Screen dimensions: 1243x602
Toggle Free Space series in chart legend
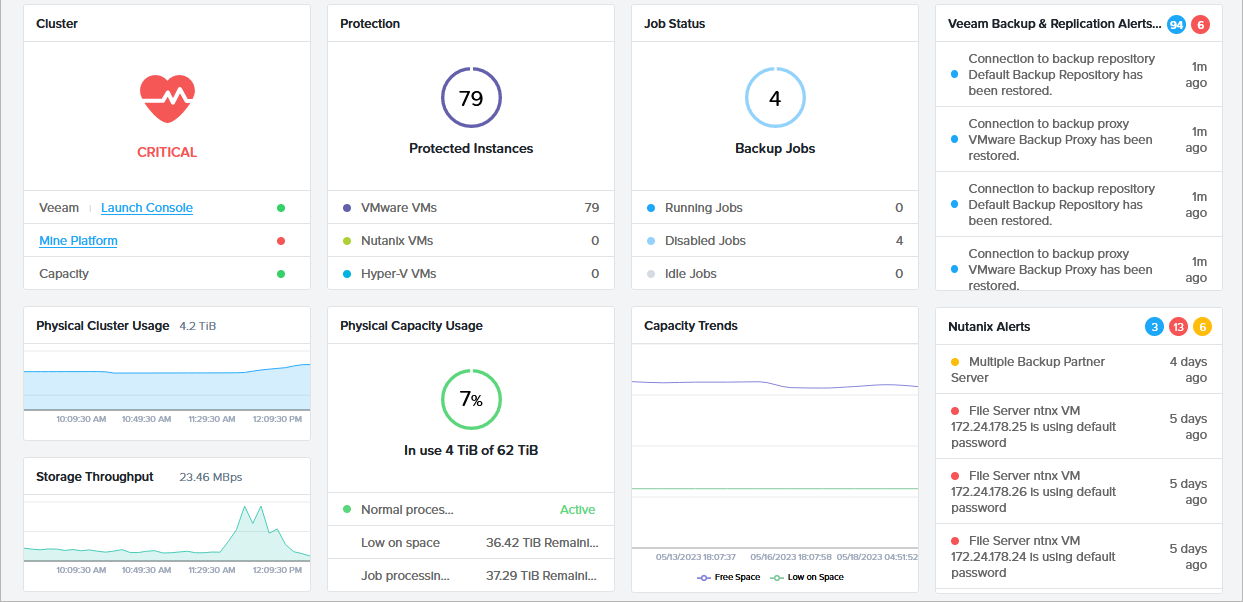(x=728, y=577)
